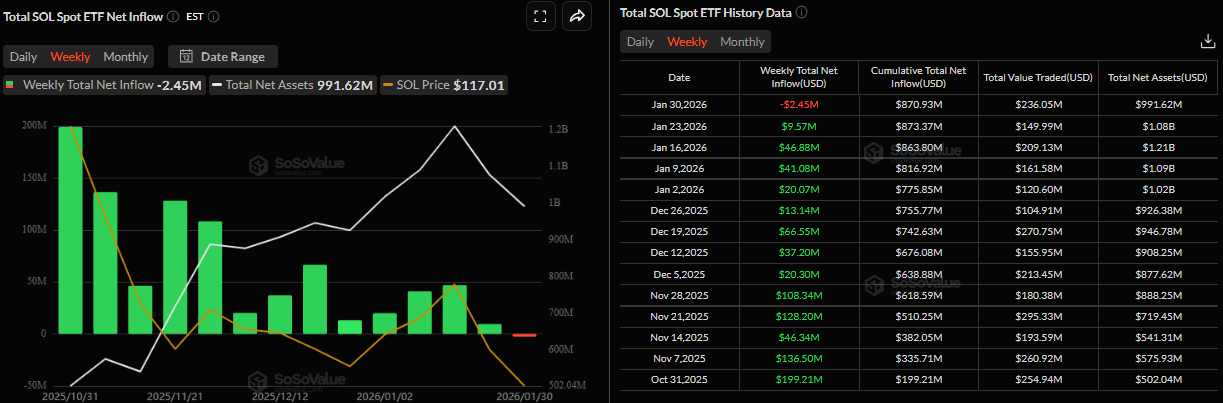Viewport: 1223px width, 403px height.
Task: Click the Total Value Traded(USD) column header
Action: tap(1038, 77)
